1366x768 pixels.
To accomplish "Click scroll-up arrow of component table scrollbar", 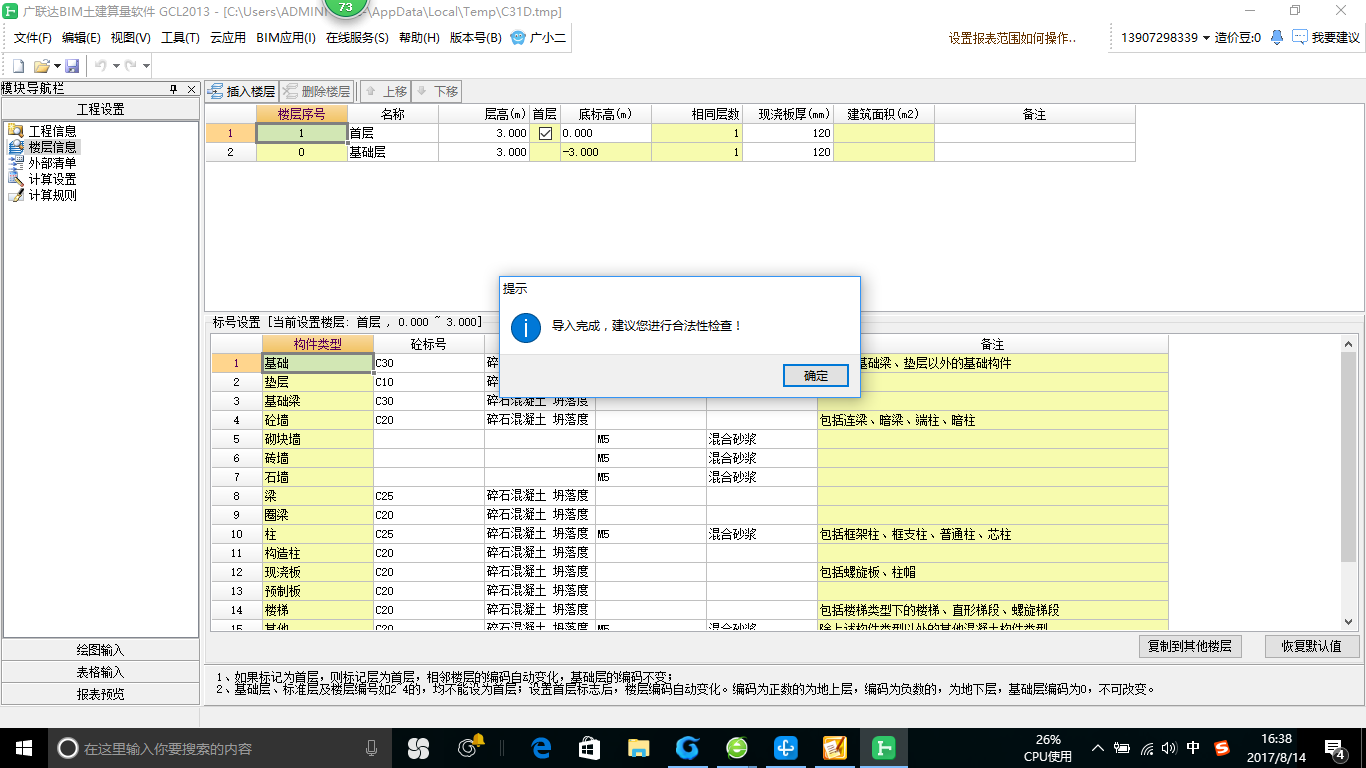I will tap(1348, 343).
